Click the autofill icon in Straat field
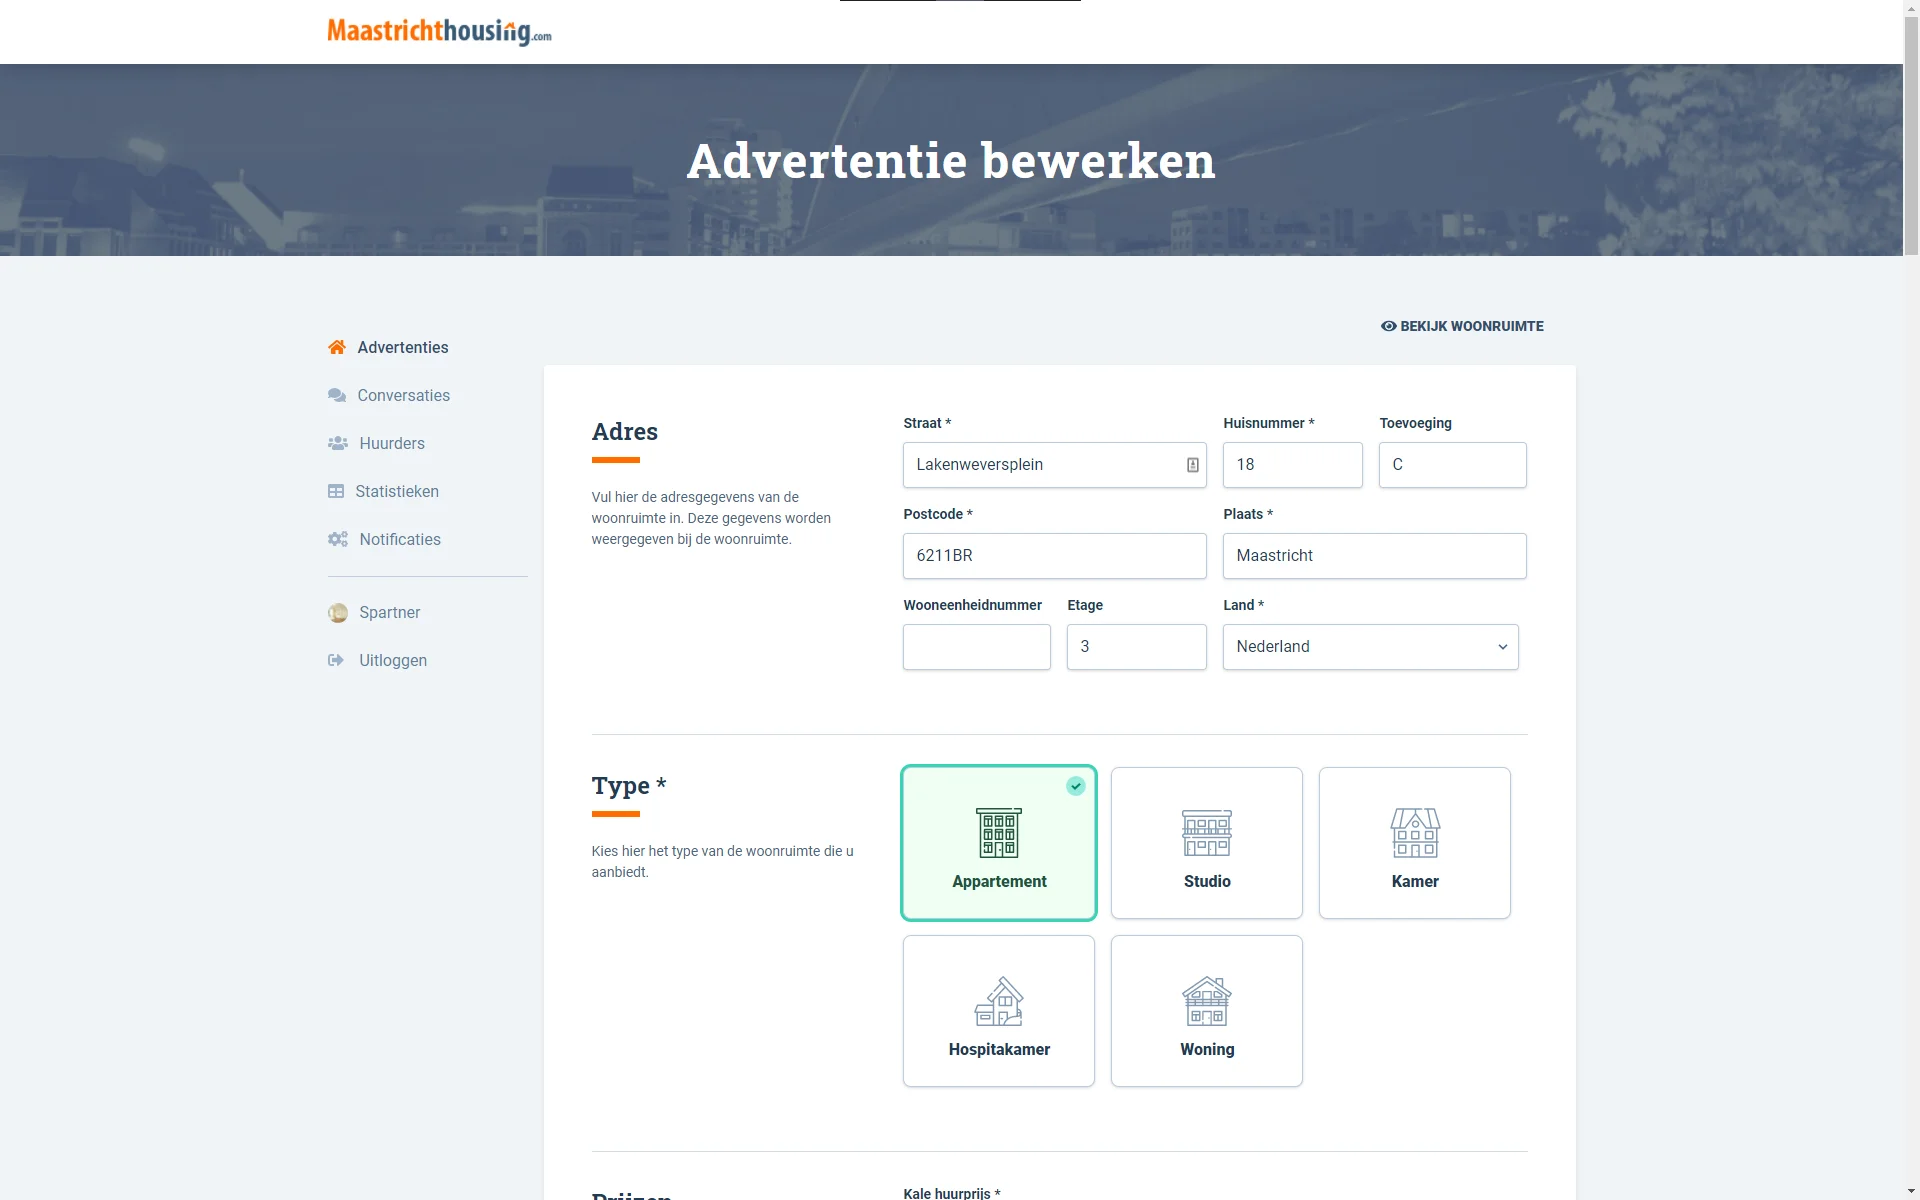1920x1200 pixels. click(x=1192, y=465)
